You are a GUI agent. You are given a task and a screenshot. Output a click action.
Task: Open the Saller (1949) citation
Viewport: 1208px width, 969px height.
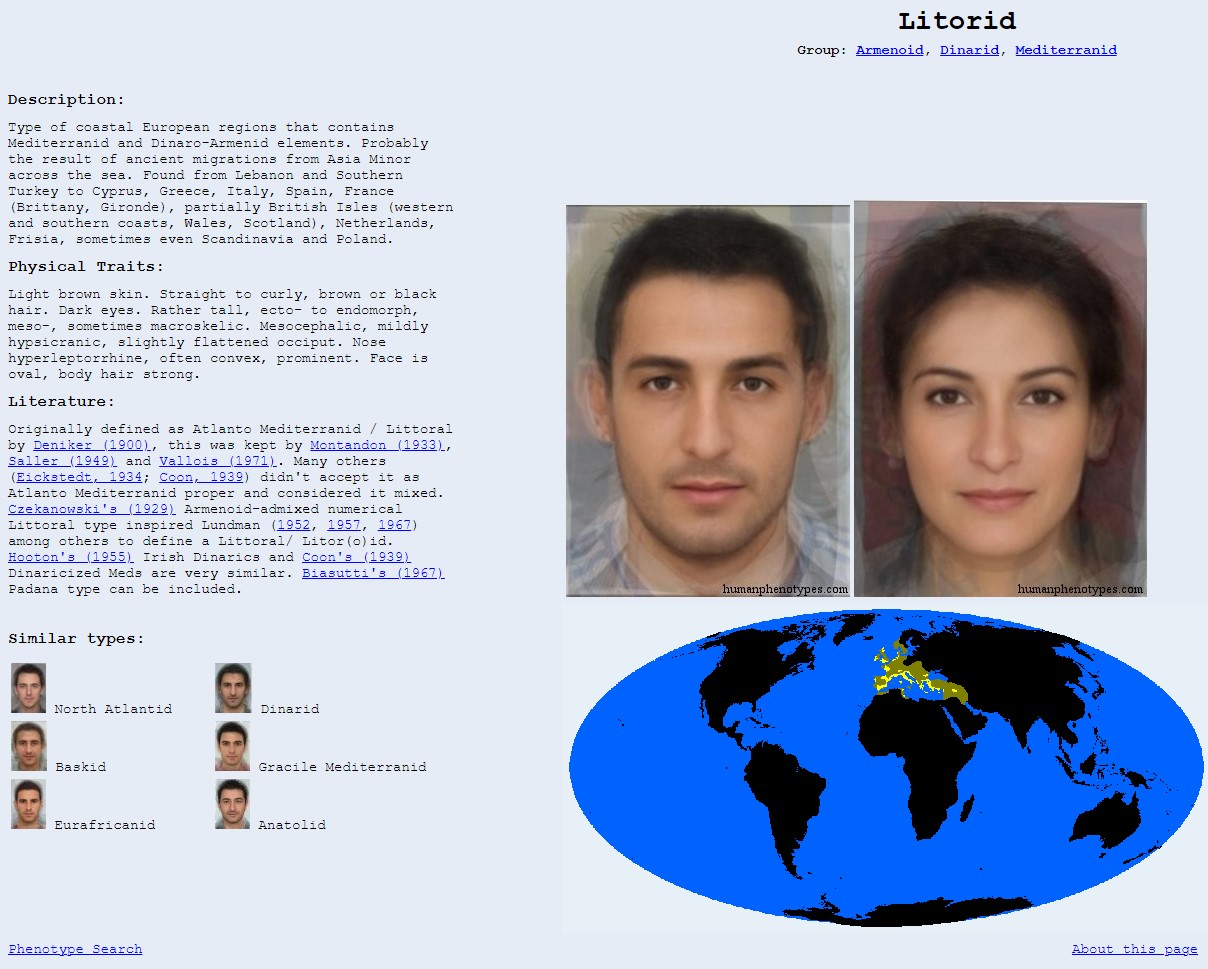click(62, 461)
